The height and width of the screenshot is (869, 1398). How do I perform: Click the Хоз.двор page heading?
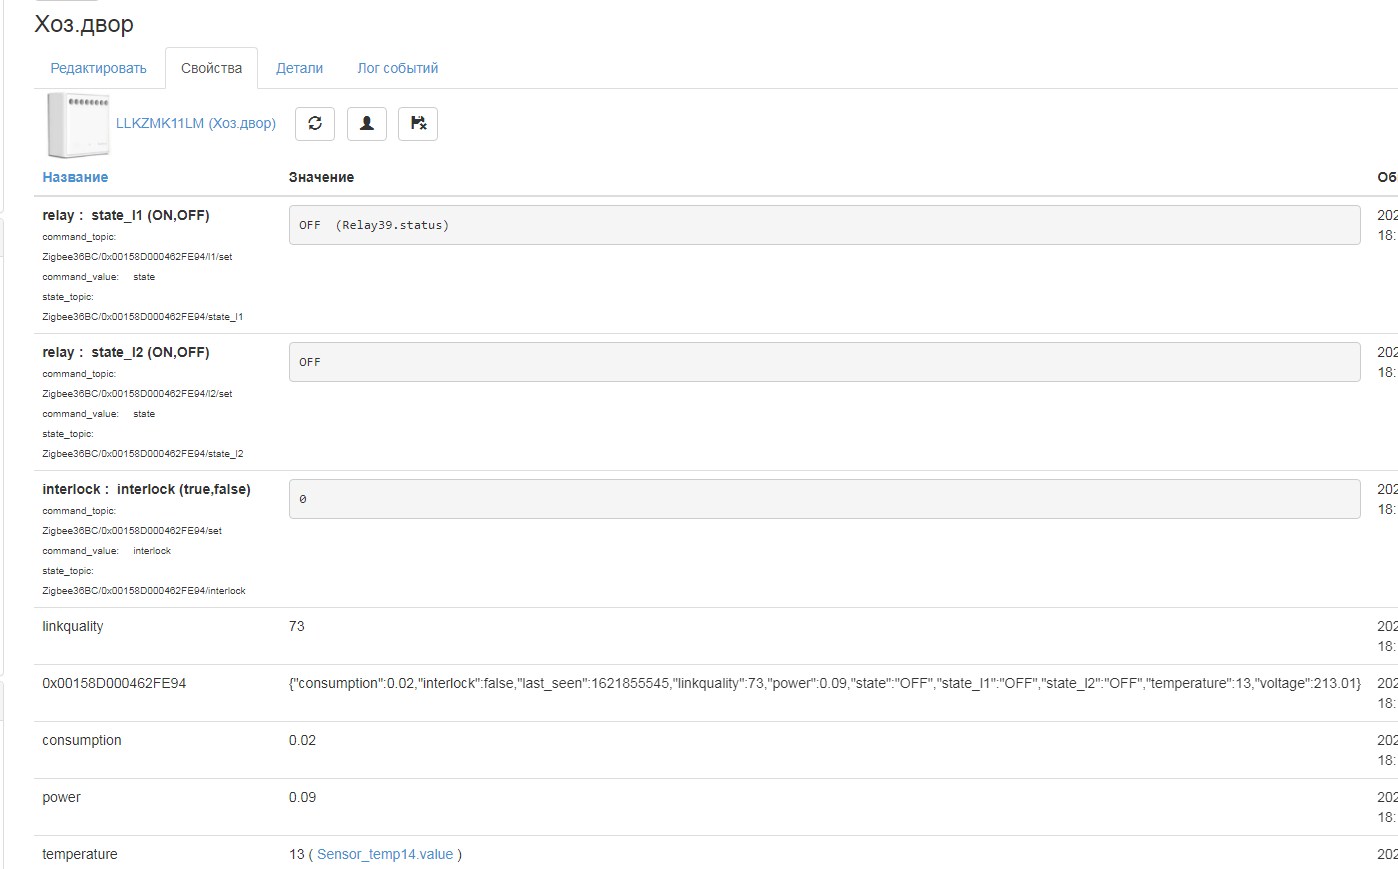(83, 23)
